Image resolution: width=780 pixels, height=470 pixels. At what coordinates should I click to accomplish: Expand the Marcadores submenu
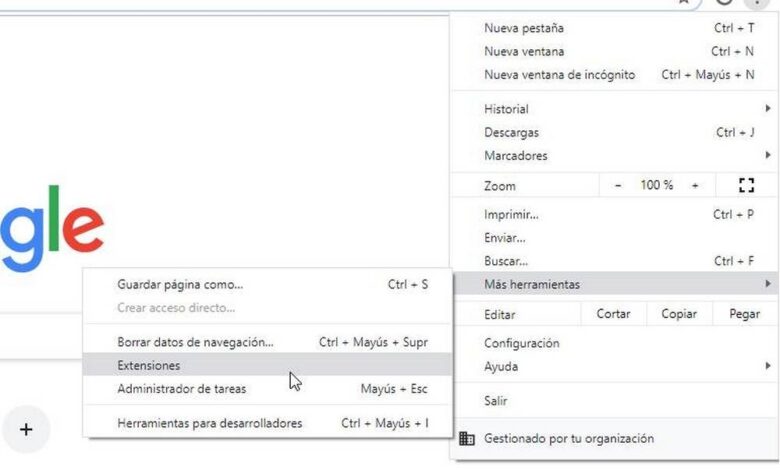coord(615,156)
